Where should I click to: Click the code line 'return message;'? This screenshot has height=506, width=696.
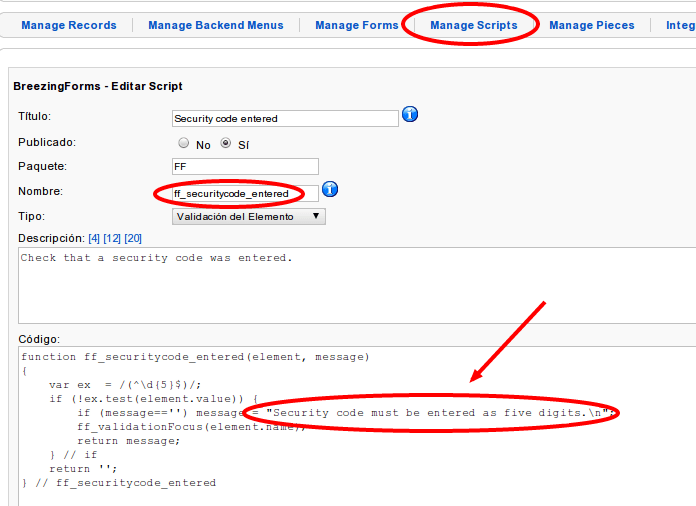pos(129,441)
